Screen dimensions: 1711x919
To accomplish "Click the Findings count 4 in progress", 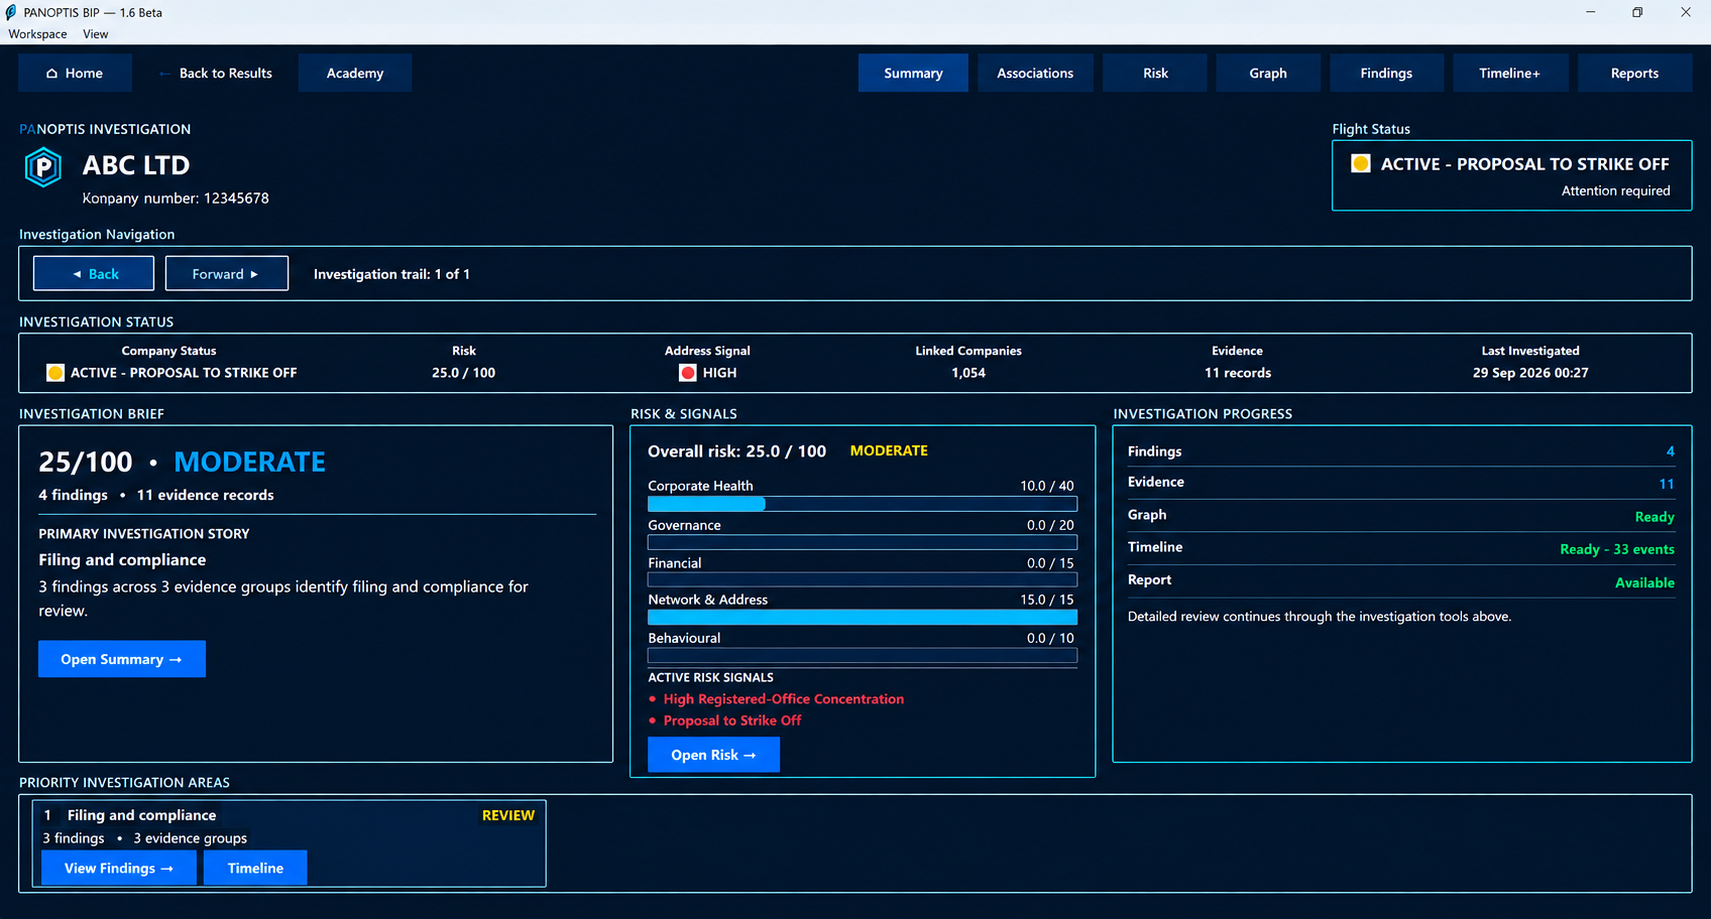I will (1670, 452).
